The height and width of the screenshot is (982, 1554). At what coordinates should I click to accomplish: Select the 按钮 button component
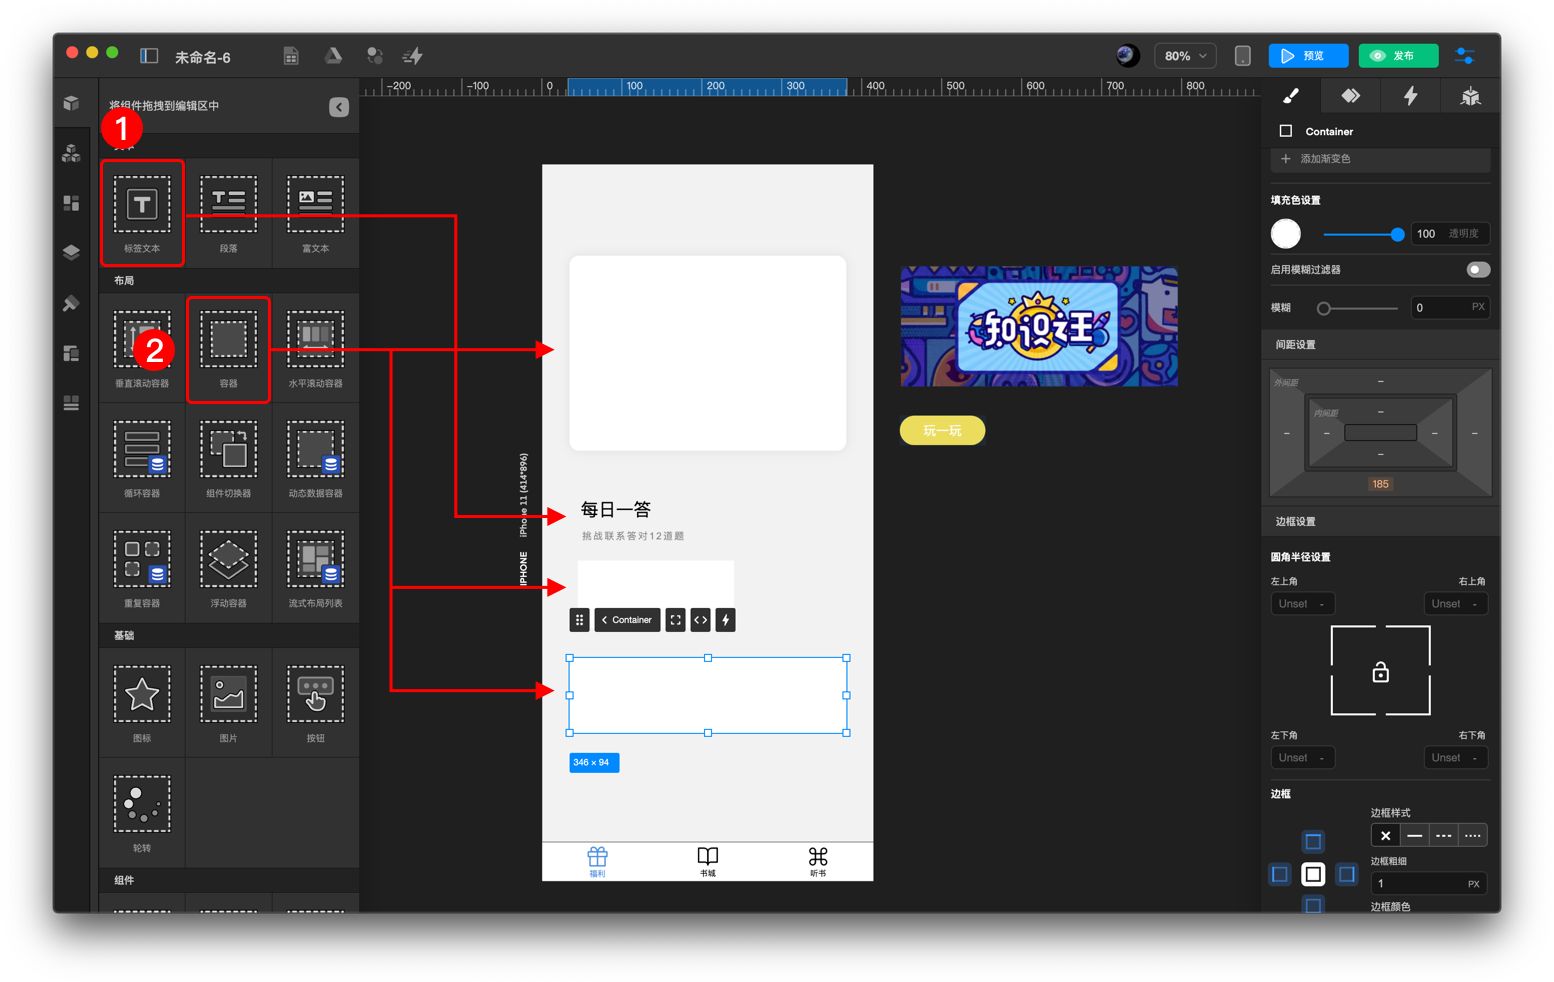coord(315,703)
